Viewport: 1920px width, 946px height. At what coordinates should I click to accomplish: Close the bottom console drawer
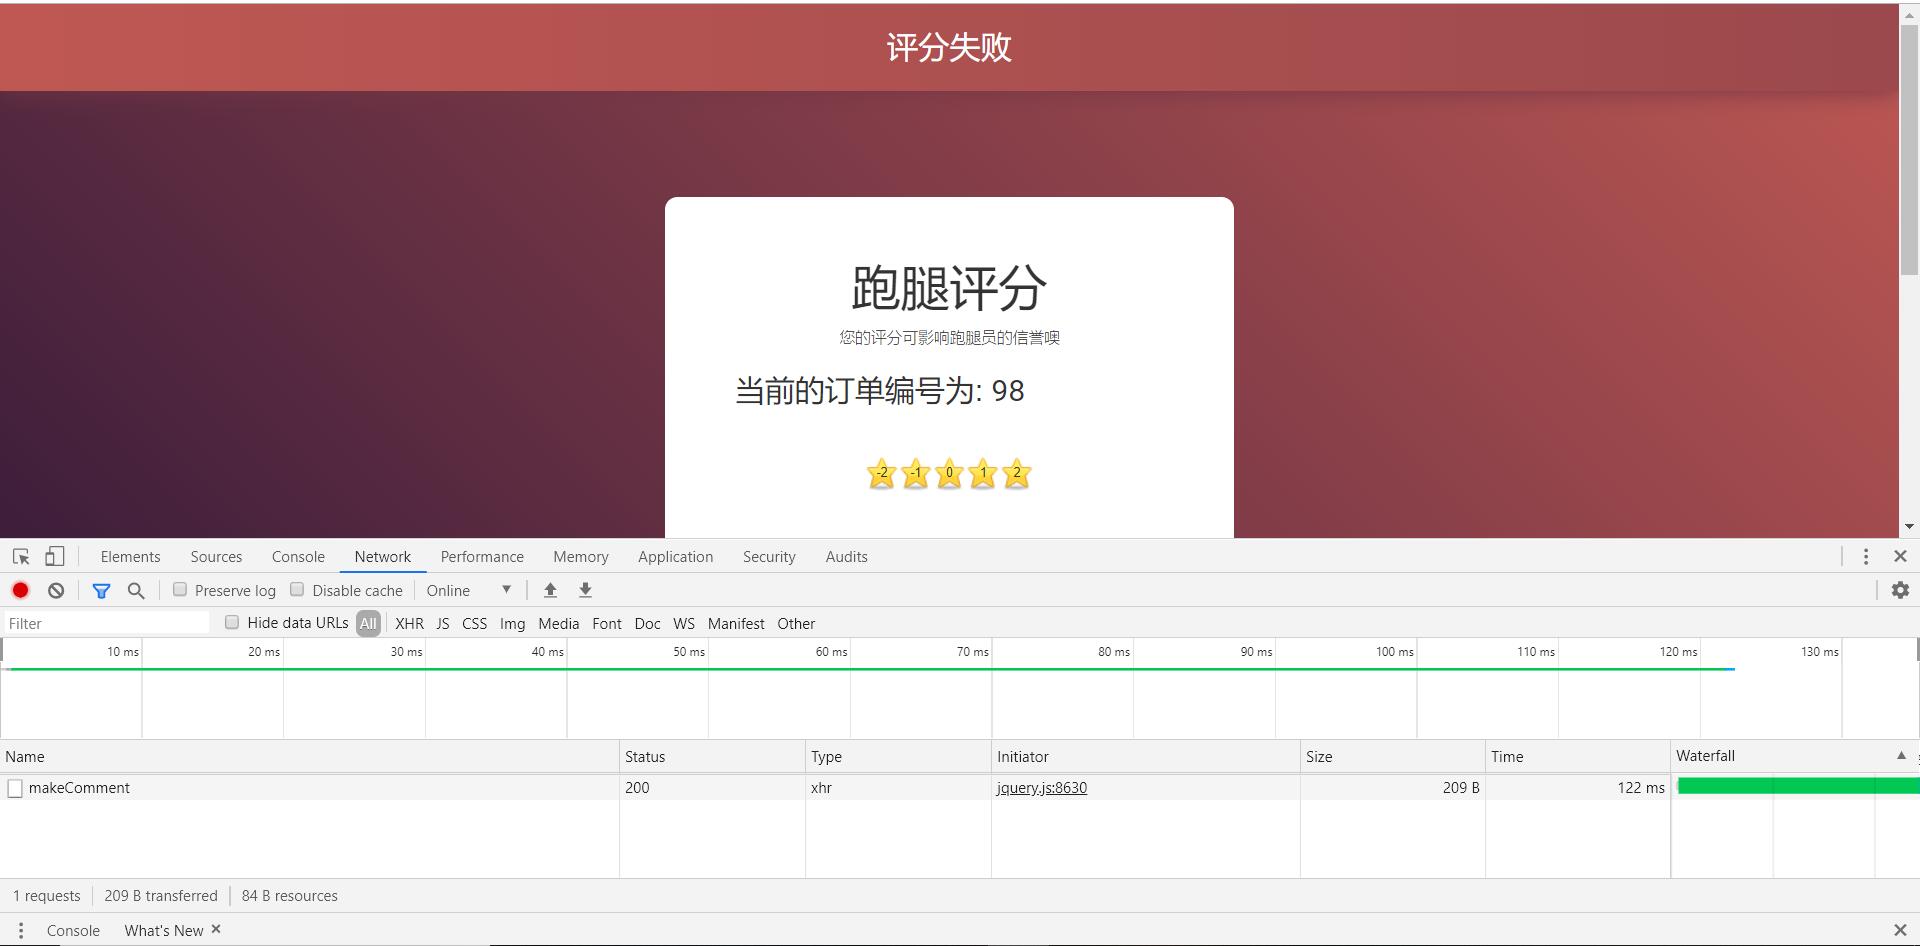tap(1900, 930)
